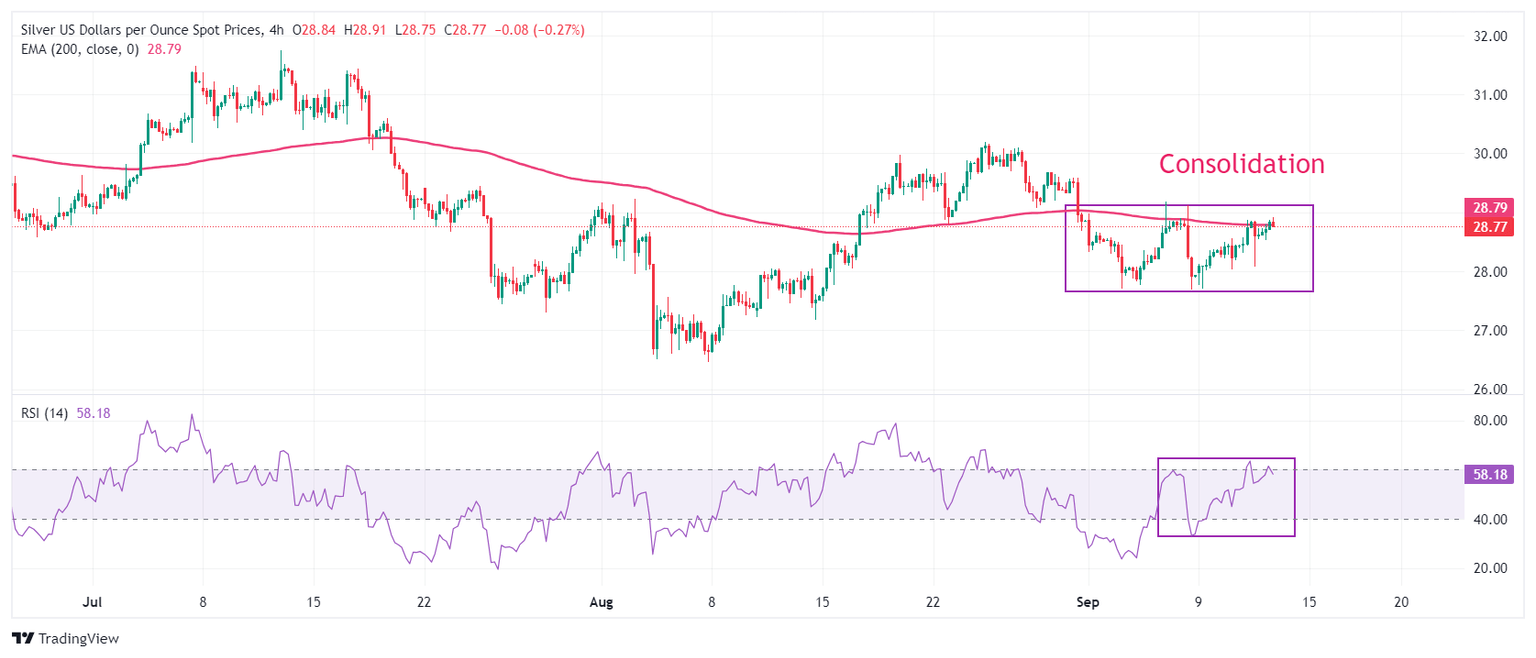
Task: Click the 26.00 level on price axis
Action: pos(1491,389)
